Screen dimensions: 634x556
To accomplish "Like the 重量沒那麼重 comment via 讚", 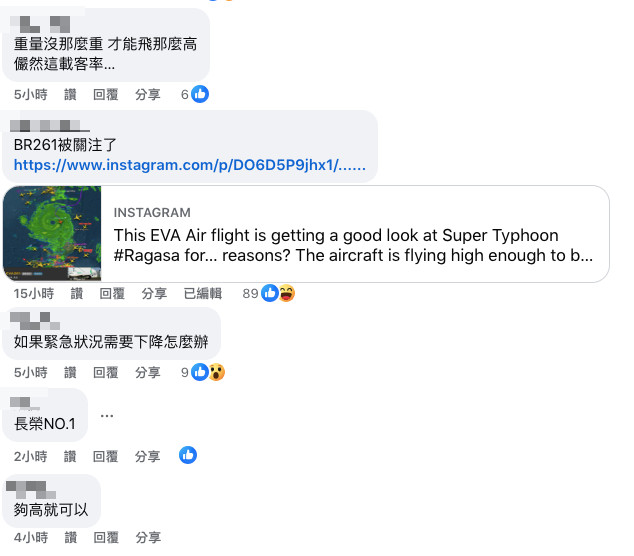I will (70, 95).
